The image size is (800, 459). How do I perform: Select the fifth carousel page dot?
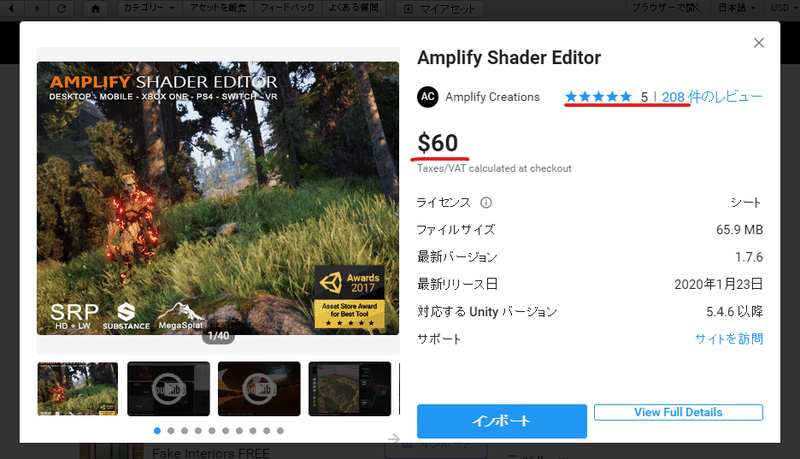click(x=212, y=431)
